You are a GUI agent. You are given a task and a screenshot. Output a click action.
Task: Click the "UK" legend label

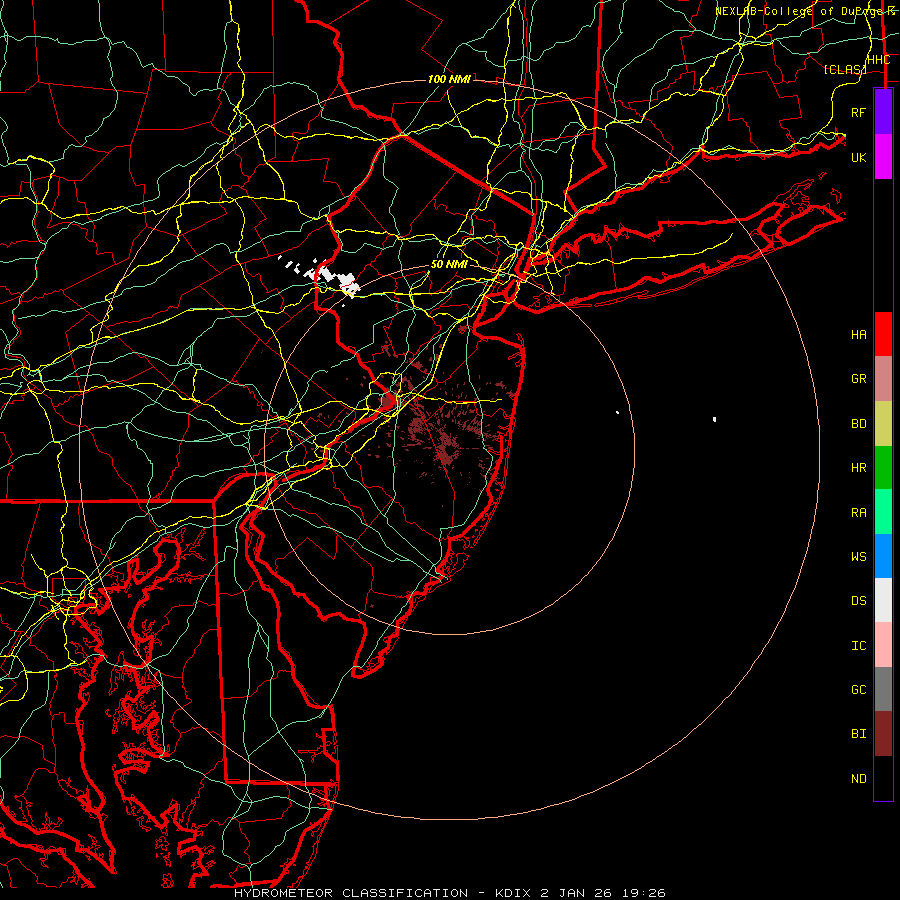(858, 157)
